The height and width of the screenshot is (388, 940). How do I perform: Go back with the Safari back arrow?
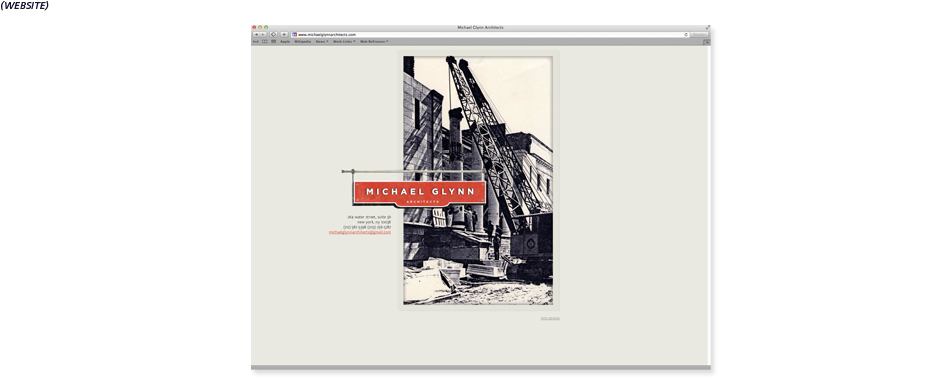click(x=257, y=35)
